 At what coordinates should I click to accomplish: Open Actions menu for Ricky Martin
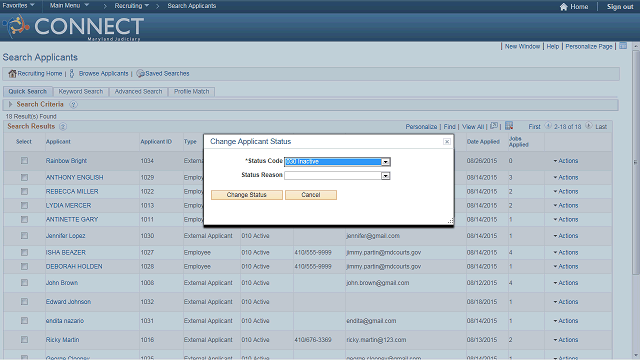(566, 340)
